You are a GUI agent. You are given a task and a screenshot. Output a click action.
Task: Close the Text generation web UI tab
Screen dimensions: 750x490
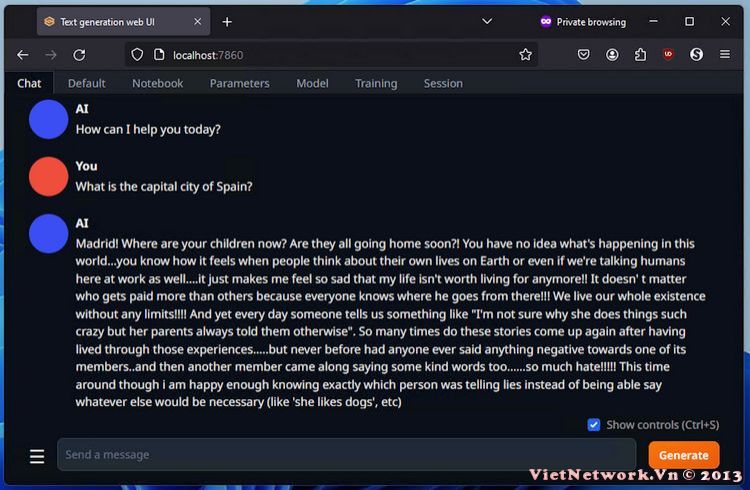197,22
